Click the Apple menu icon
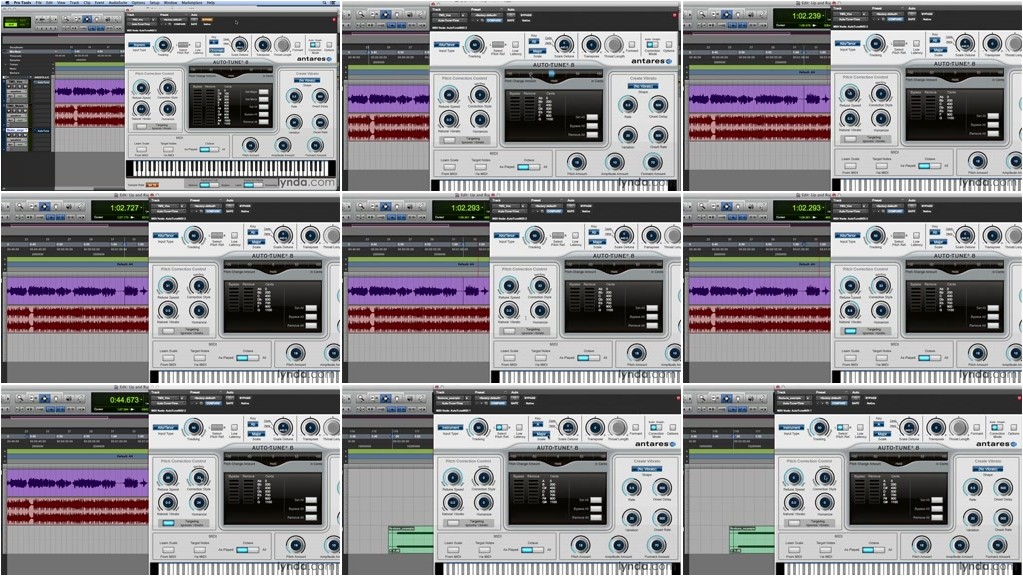The height and width of the screenshot is (576, 1023). [7, 3]
